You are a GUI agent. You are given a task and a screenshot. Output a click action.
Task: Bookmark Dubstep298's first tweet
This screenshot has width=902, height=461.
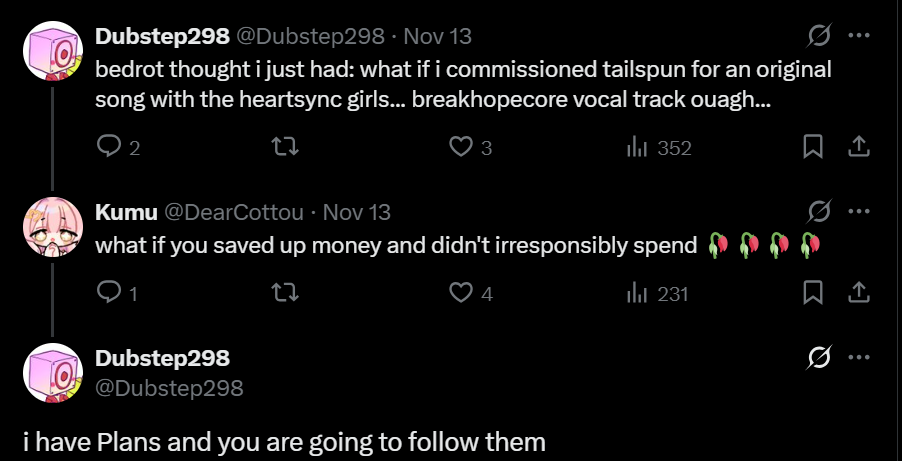pyautogui.click(x=813, y=147)
